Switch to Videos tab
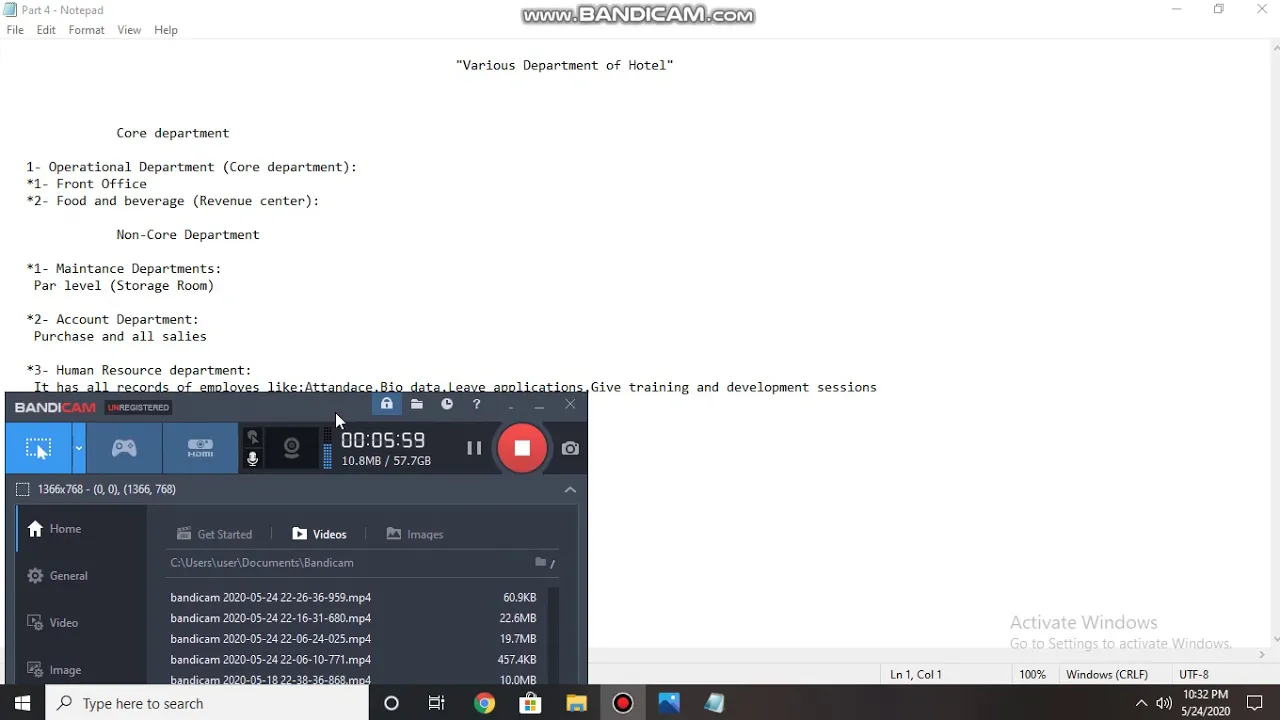This screenshot has height=720, width=1280. pos(319,534)
